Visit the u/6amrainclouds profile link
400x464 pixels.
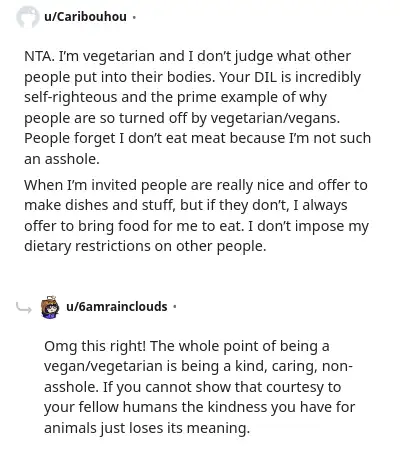pyautogui.click(x=117, y=306)
